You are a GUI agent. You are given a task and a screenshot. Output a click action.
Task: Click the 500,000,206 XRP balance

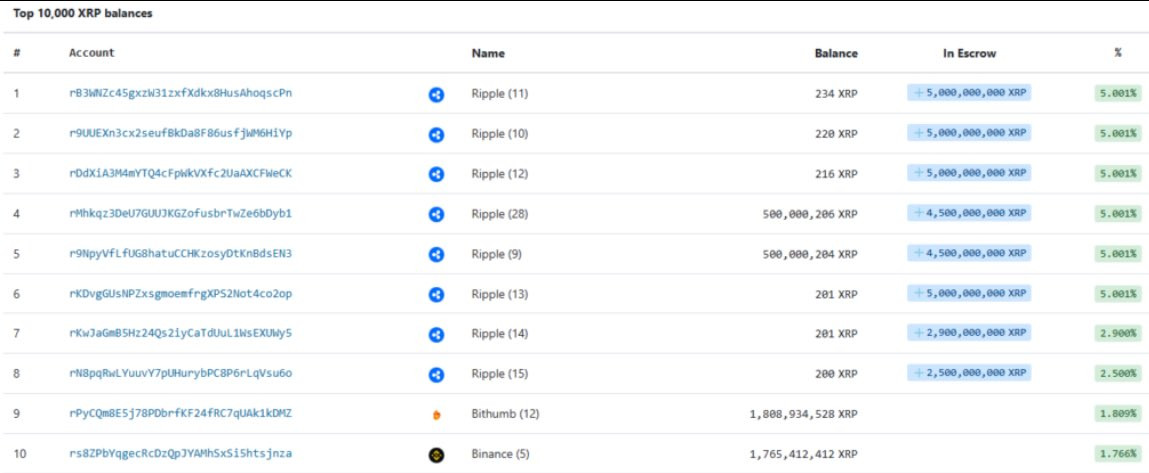pyautogui.click(x=810, y=213)
